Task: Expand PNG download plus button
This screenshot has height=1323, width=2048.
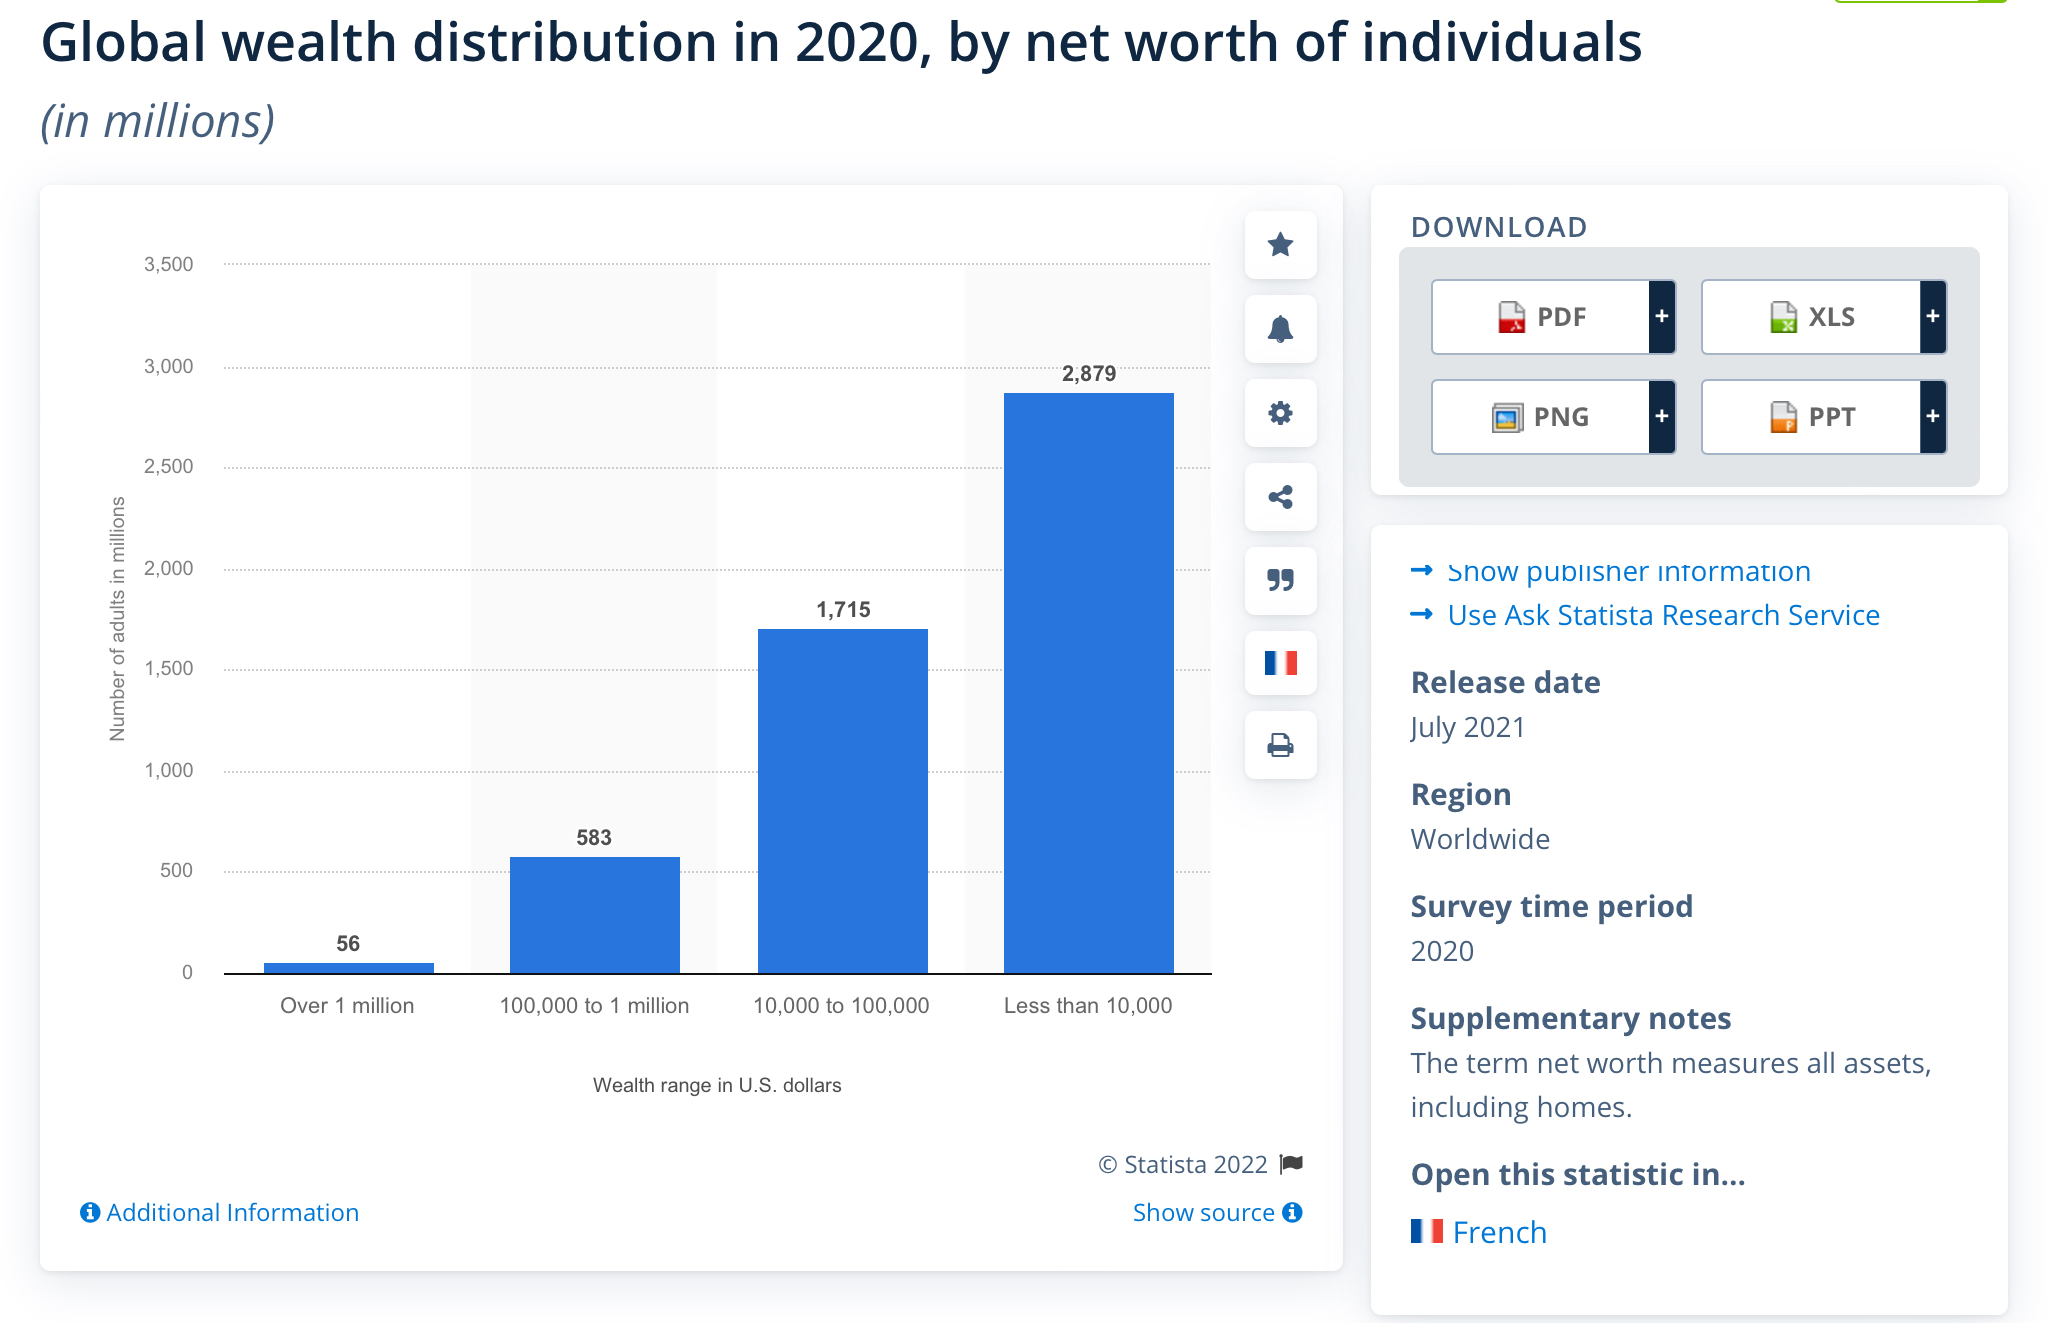Action: pyautogui.click(x=1662, y=417)
